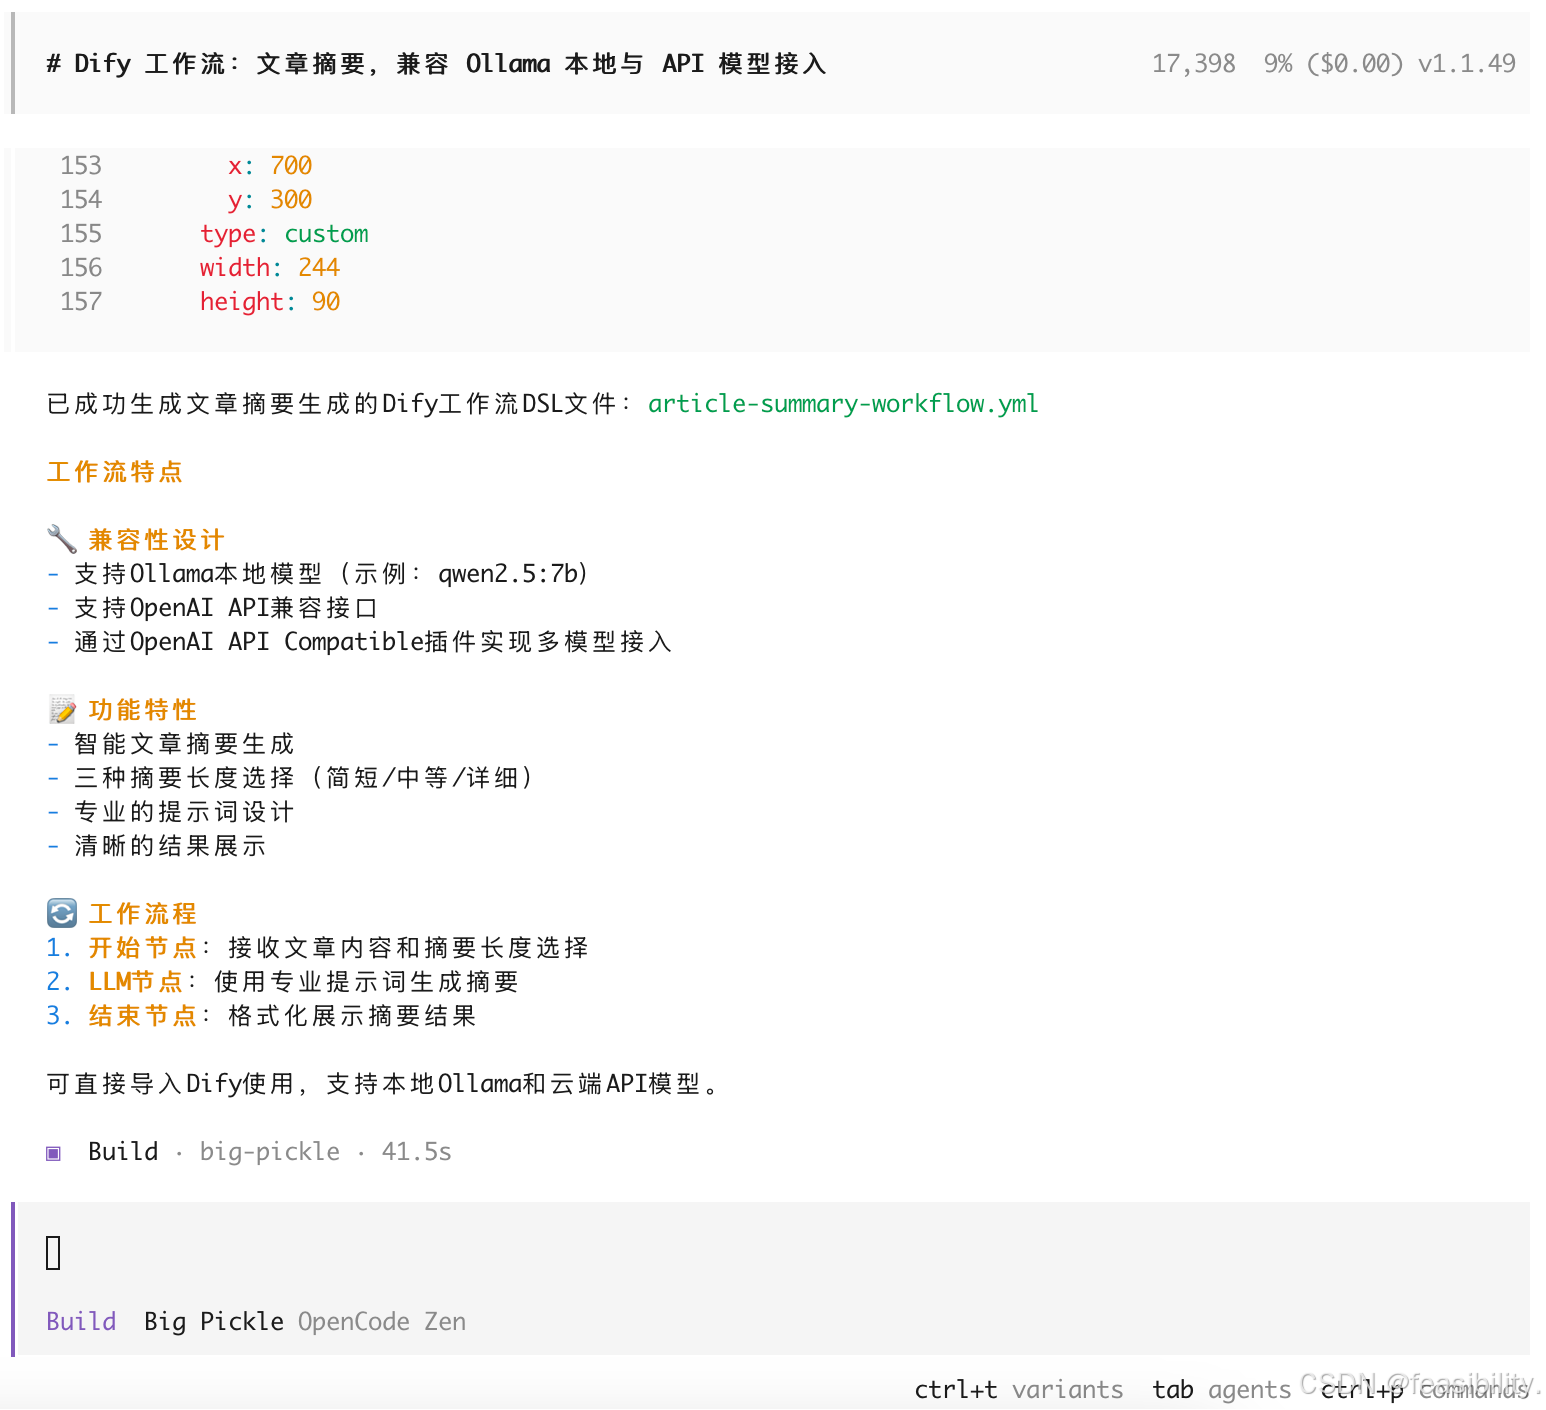Click step 3 结束节点 line
This screenshot has height=1410, width=1546.
pos(262,1016)
